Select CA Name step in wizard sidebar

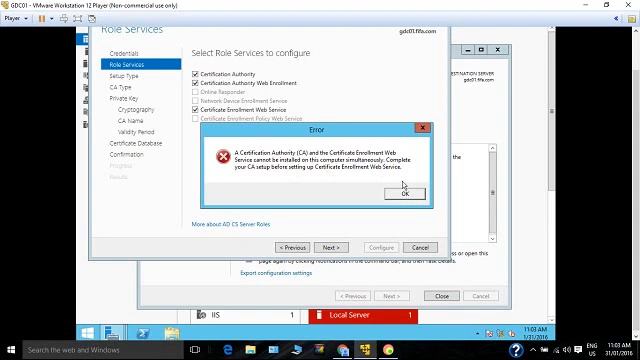(x=130, y=121)
